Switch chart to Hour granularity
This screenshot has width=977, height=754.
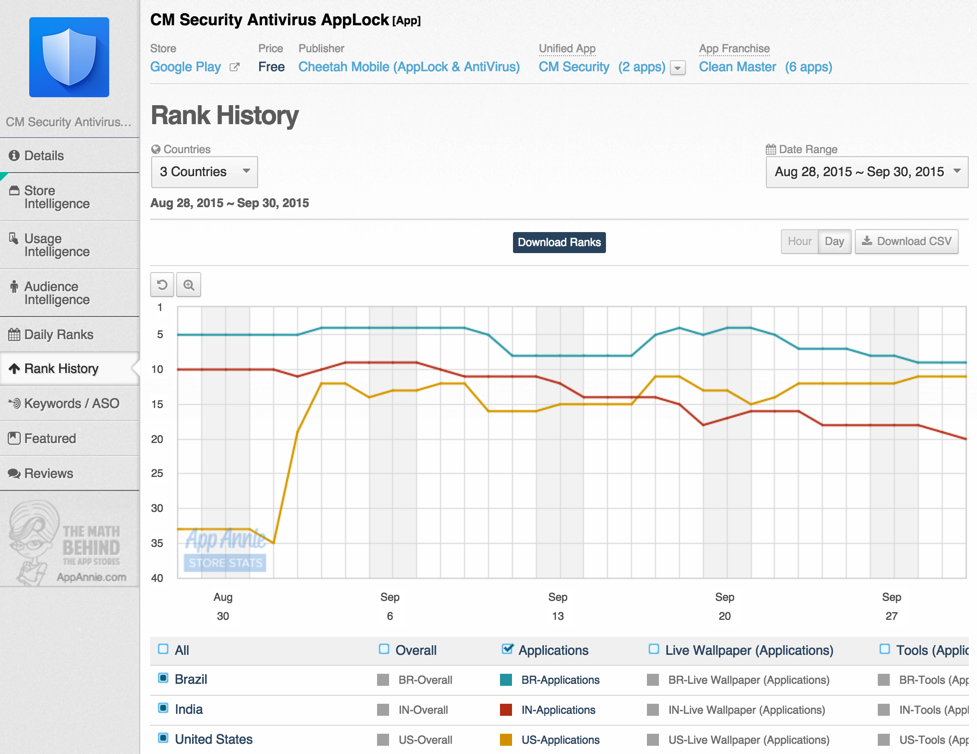point(799,241)
